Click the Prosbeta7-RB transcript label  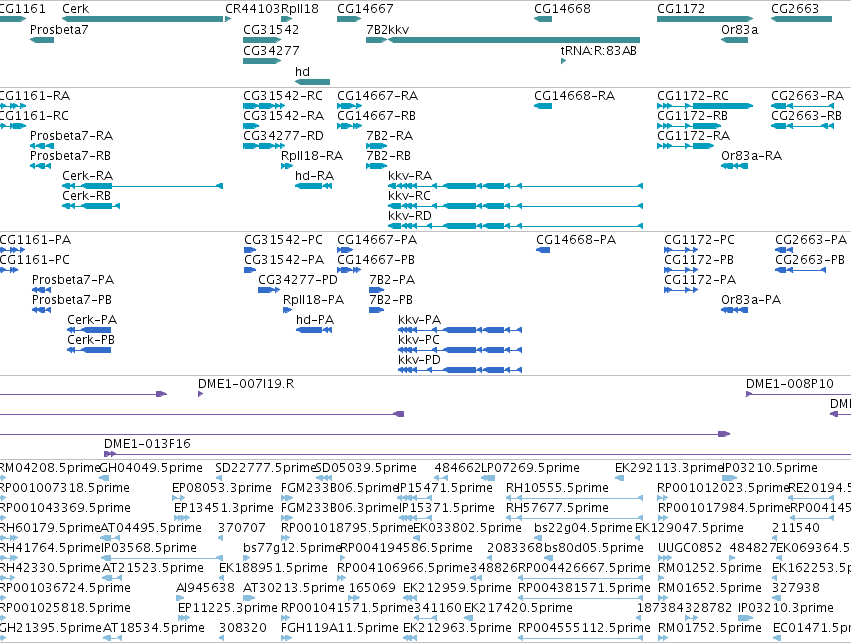70,156
